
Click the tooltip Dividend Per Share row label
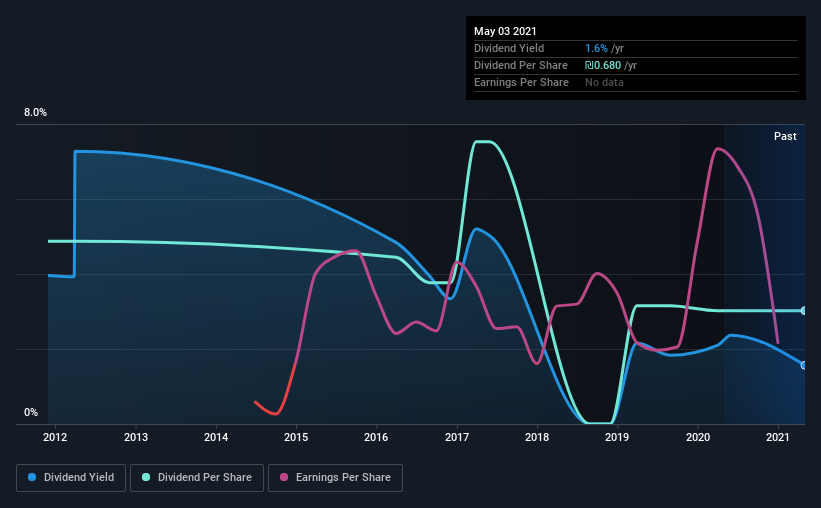pyautogui.click(x=520, y=65)
